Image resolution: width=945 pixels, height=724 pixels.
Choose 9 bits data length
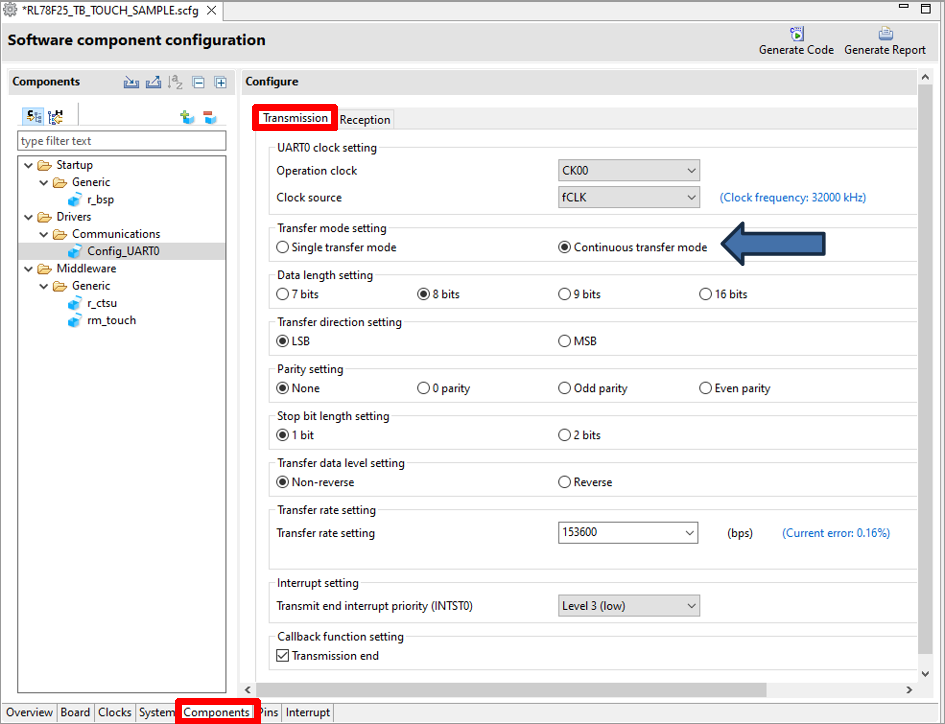[565, 294]
